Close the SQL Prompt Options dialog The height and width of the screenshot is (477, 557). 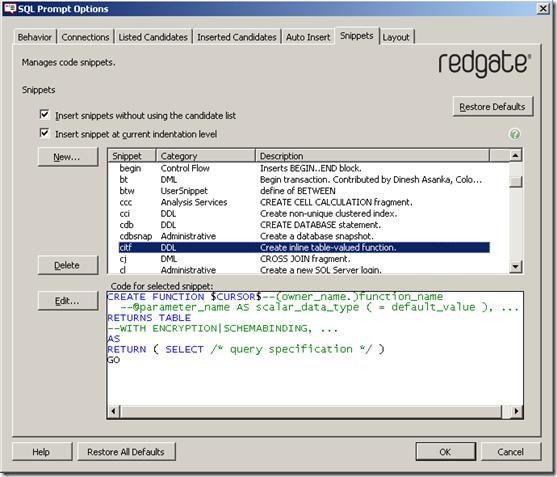click(544, 9)
